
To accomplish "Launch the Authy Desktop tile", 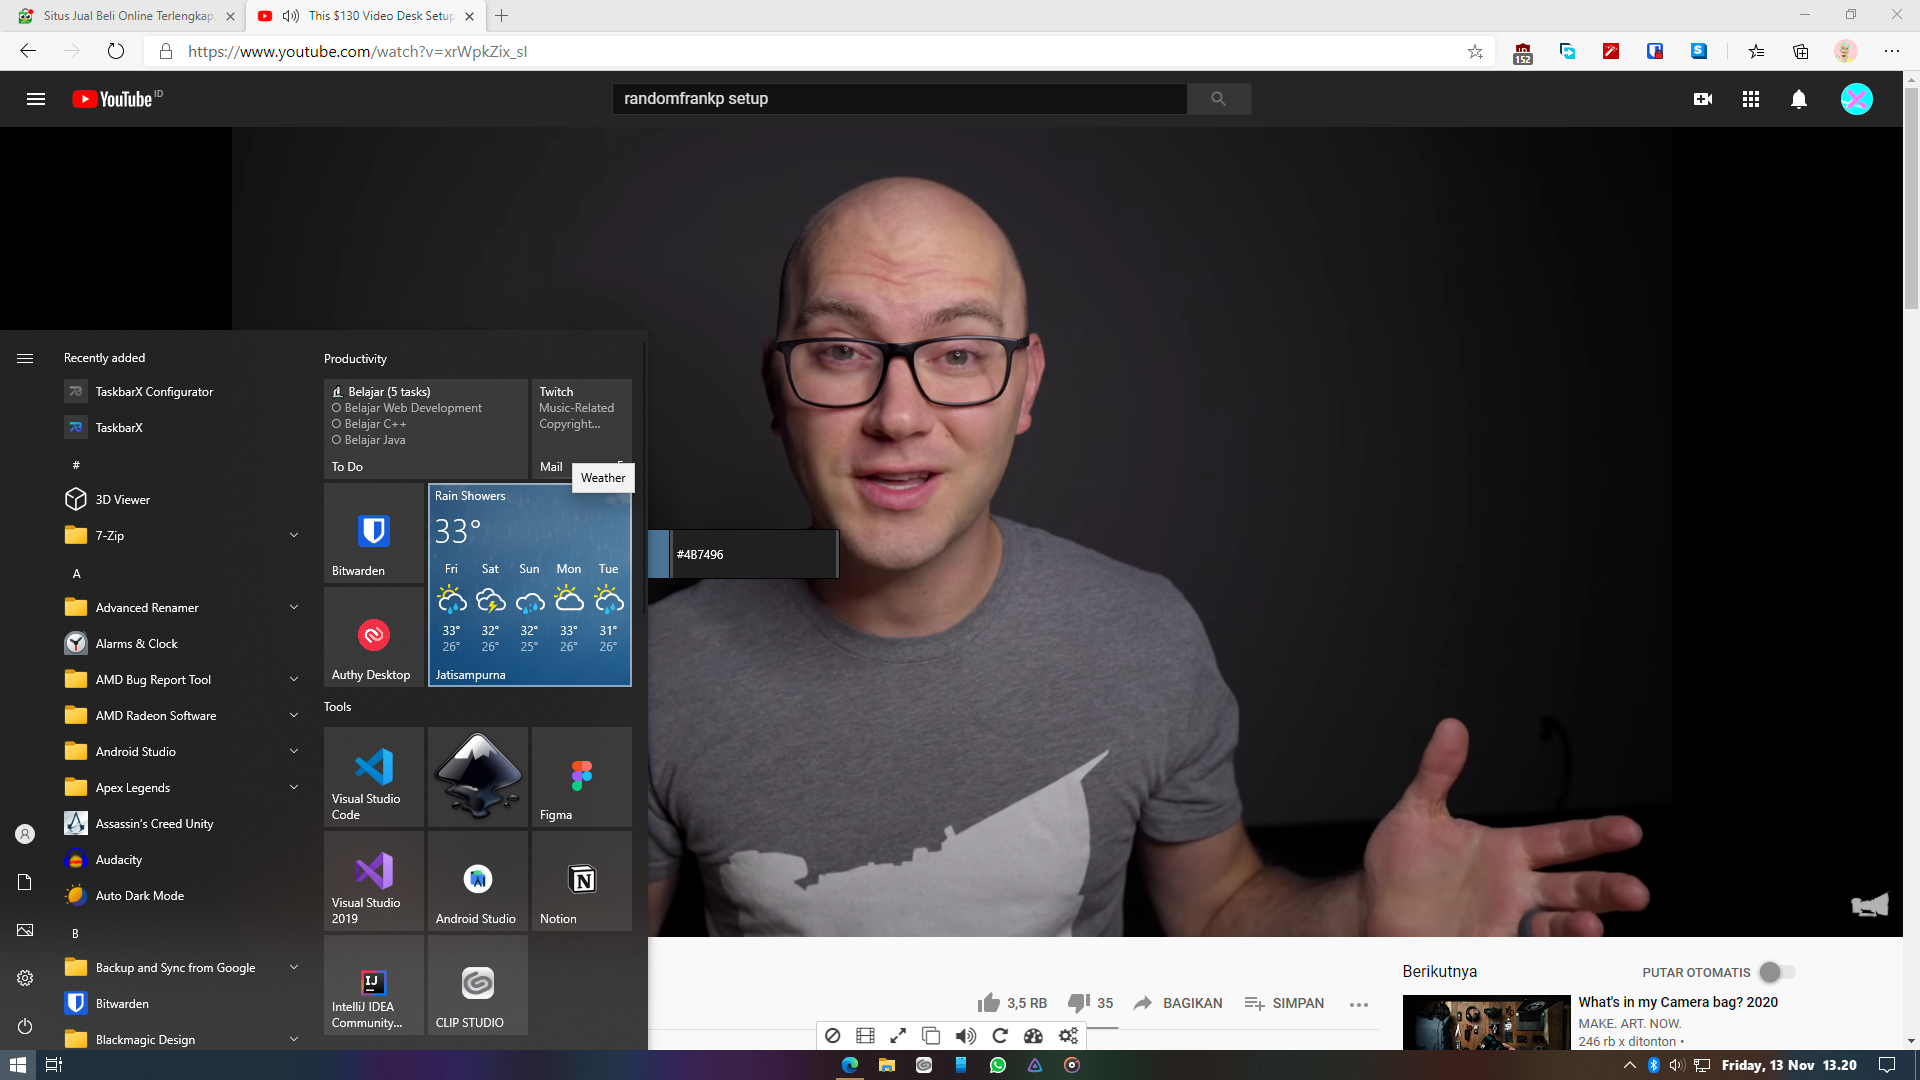I will point(374,637).
